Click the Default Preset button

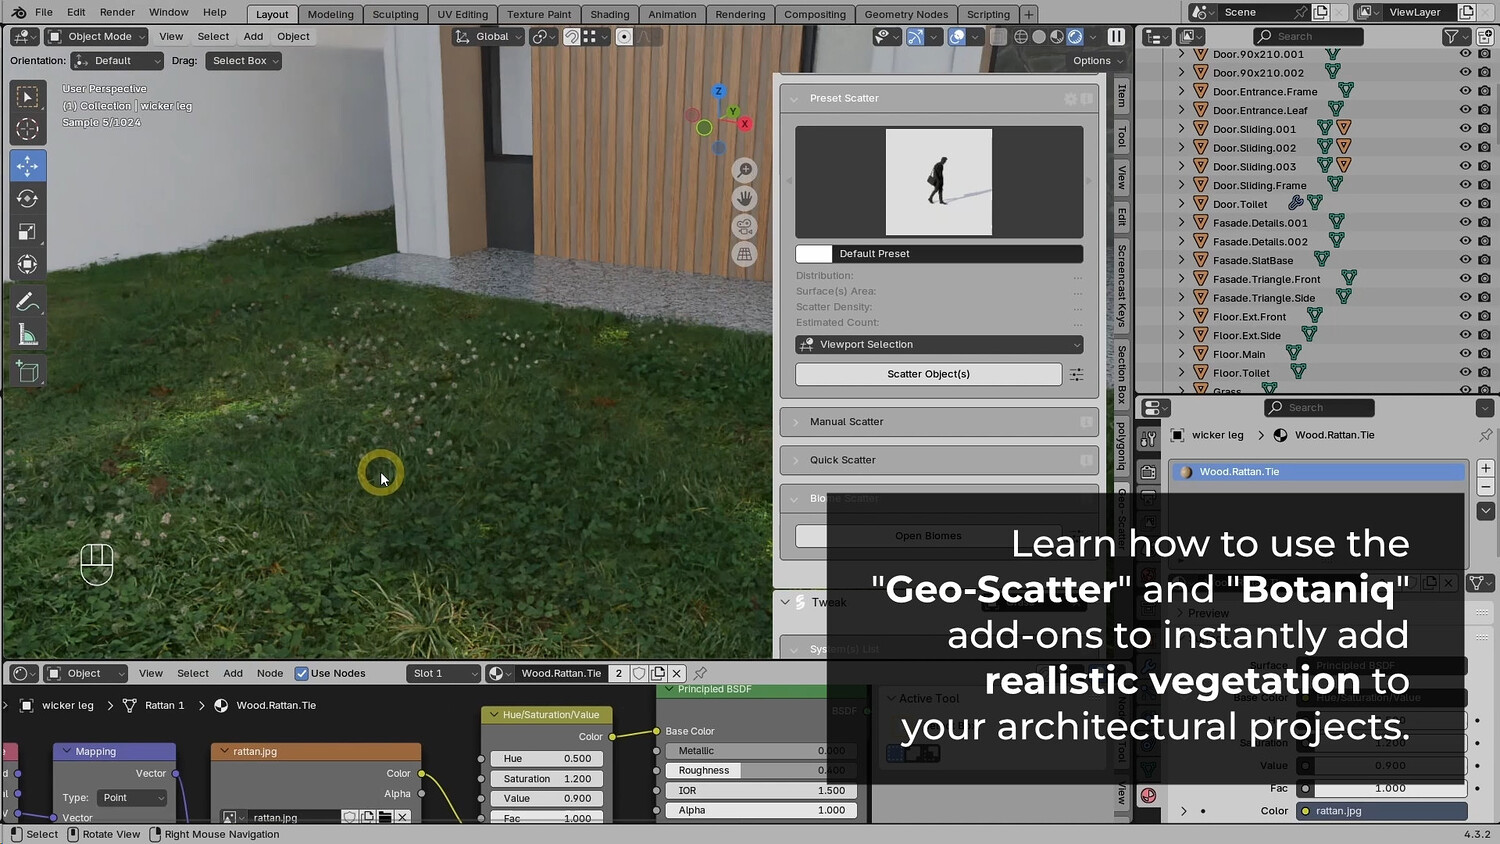pyautogui.click(x=939, y=254)
